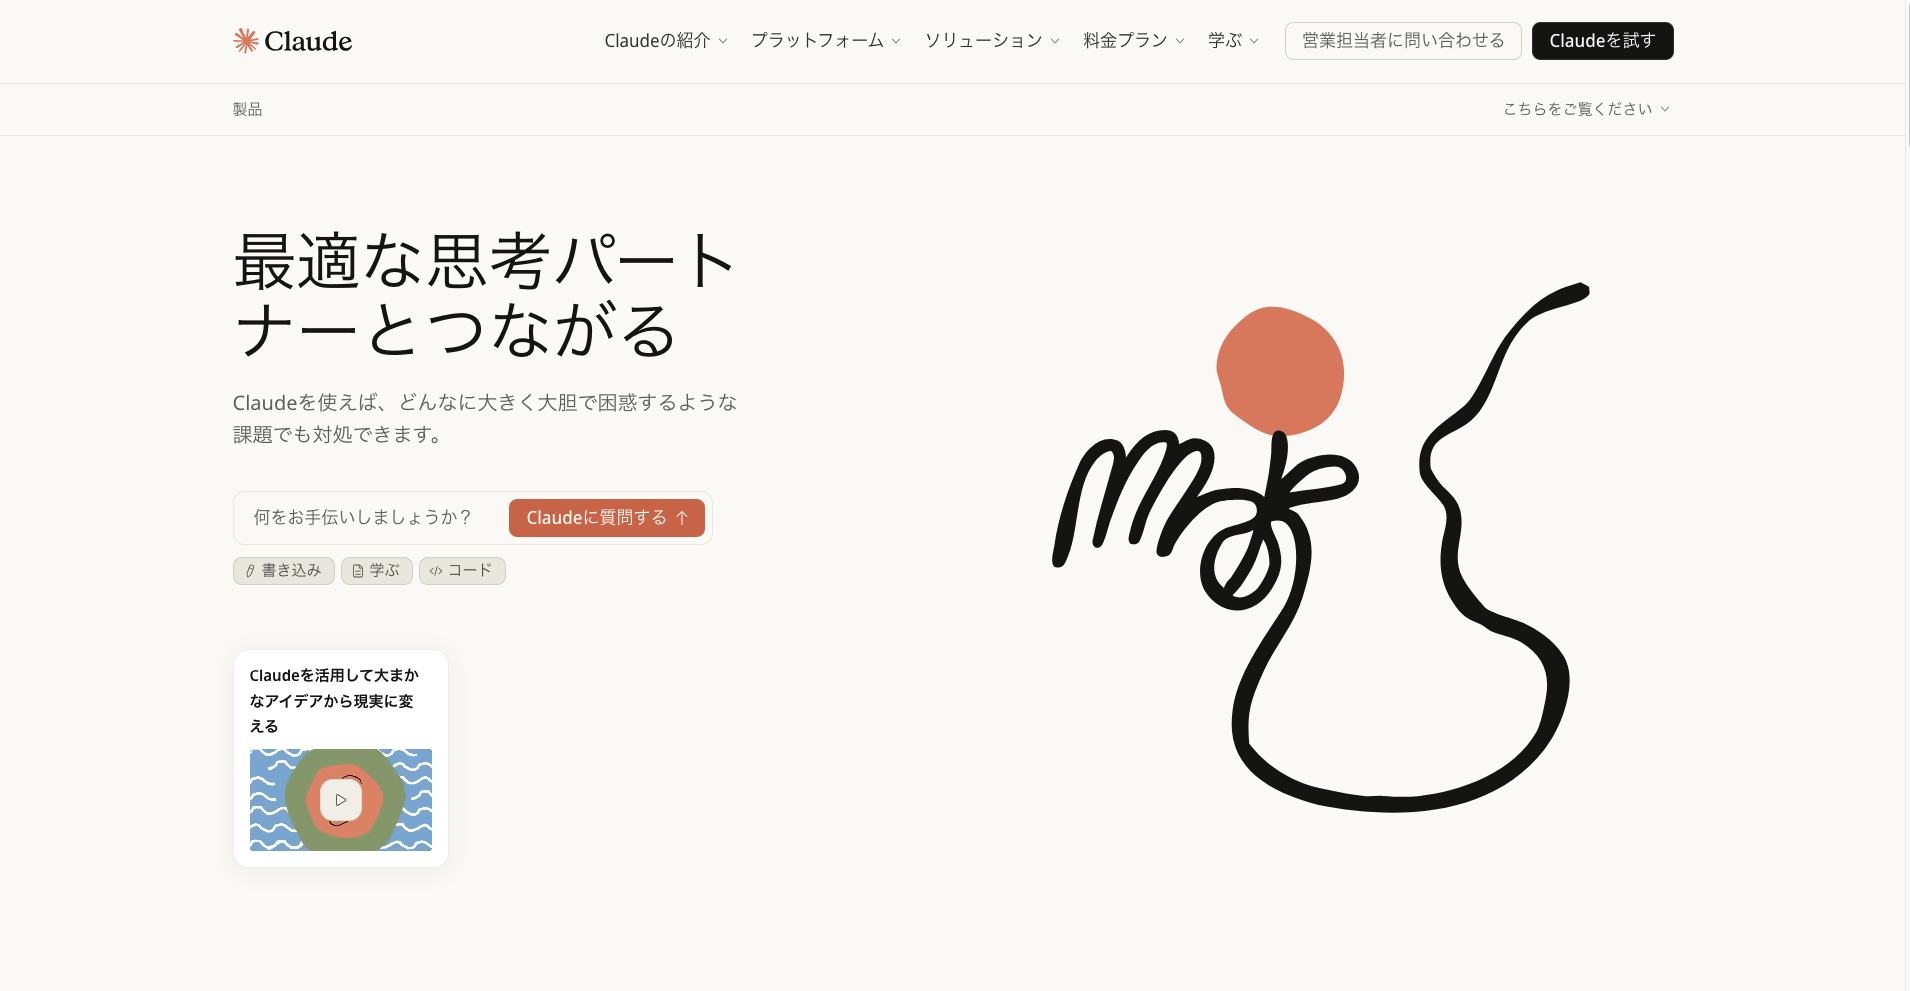The image size is (1910, 991).
Task: Click the orange Claudeに質問する button
Action: click(x=606, y=517)
